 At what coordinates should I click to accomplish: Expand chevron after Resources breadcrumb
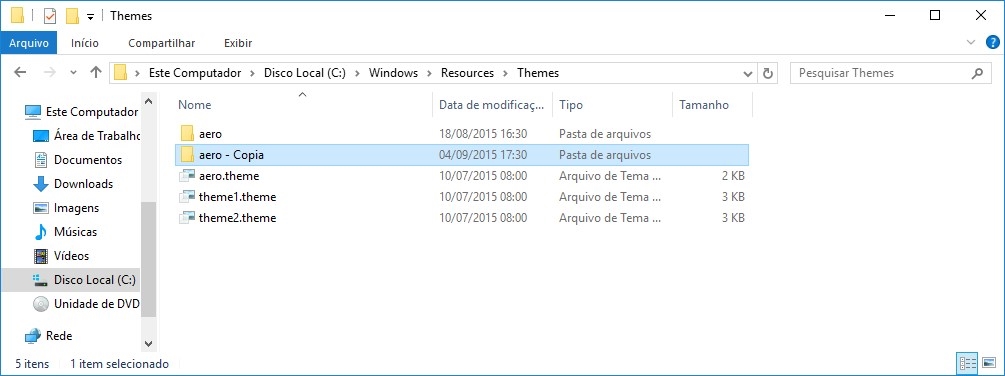click(506, 73)
